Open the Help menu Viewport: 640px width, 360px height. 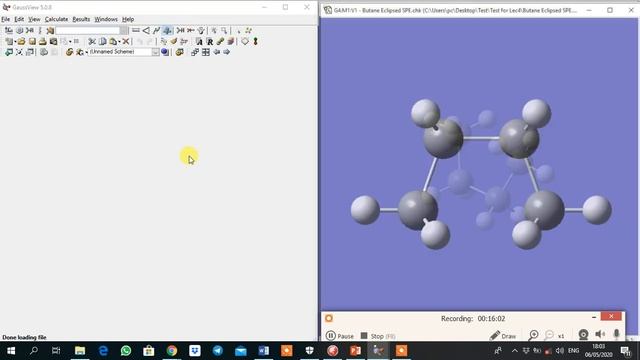(128, 19)
